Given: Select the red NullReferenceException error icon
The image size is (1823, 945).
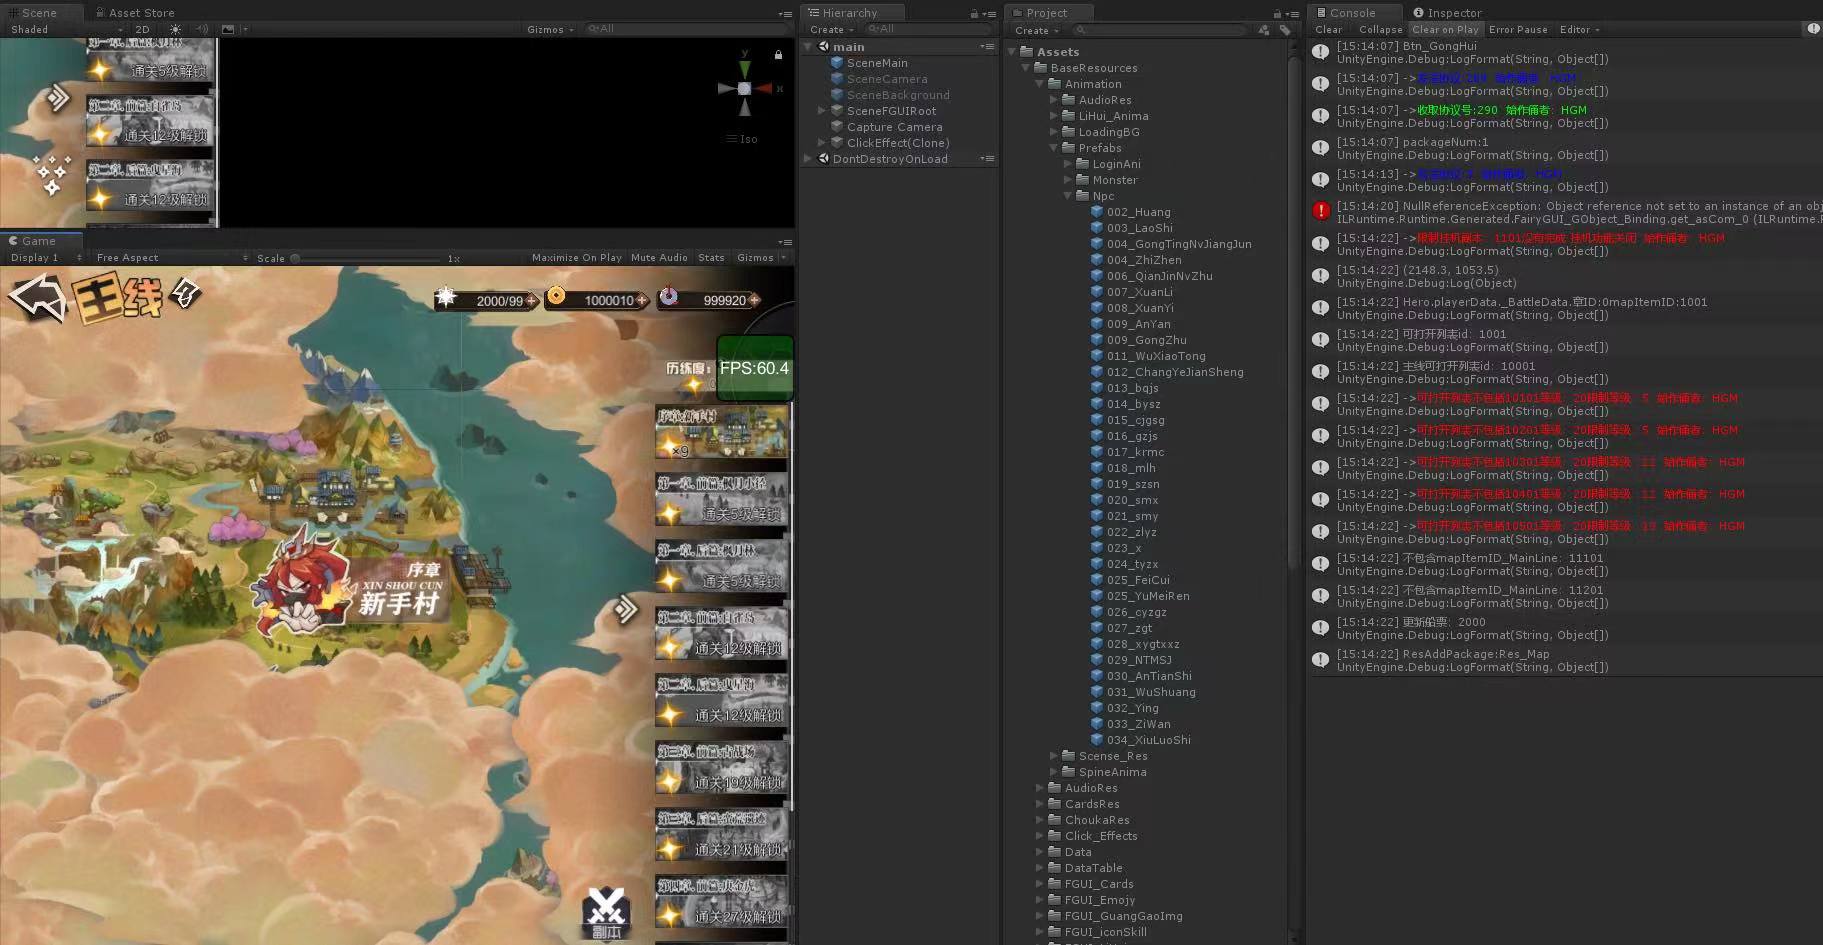Looking at the screenshot, I should click(x=1321, y=211).
